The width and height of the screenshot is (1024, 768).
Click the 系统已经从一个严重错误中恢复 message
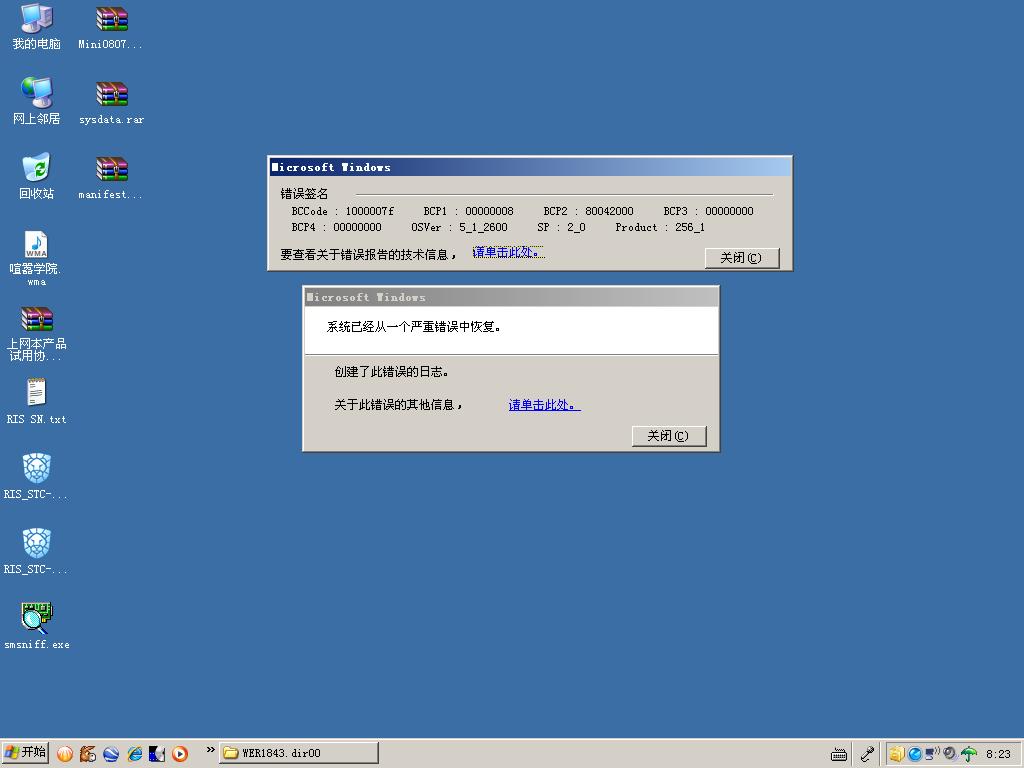(x=414, y=327)
